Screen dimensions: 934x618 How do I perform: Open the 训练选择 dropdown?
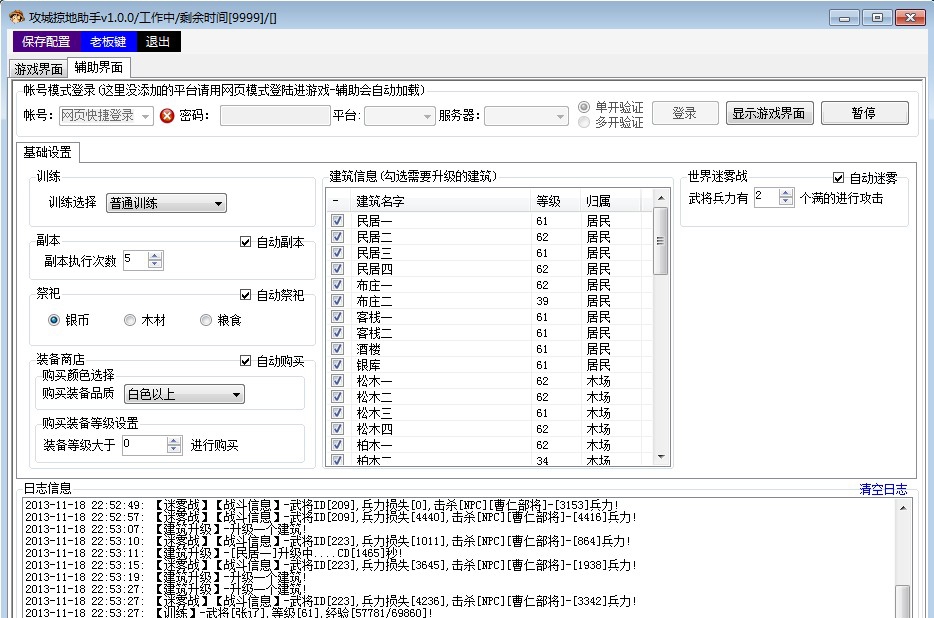(166, 204)
